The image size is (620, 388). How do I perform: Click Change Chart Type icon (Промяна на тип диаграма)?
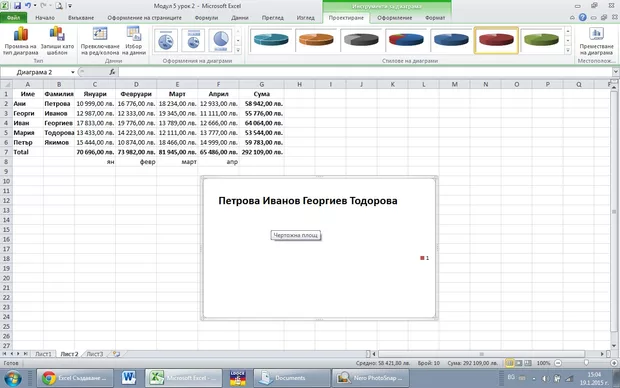[x=21, y=40]
